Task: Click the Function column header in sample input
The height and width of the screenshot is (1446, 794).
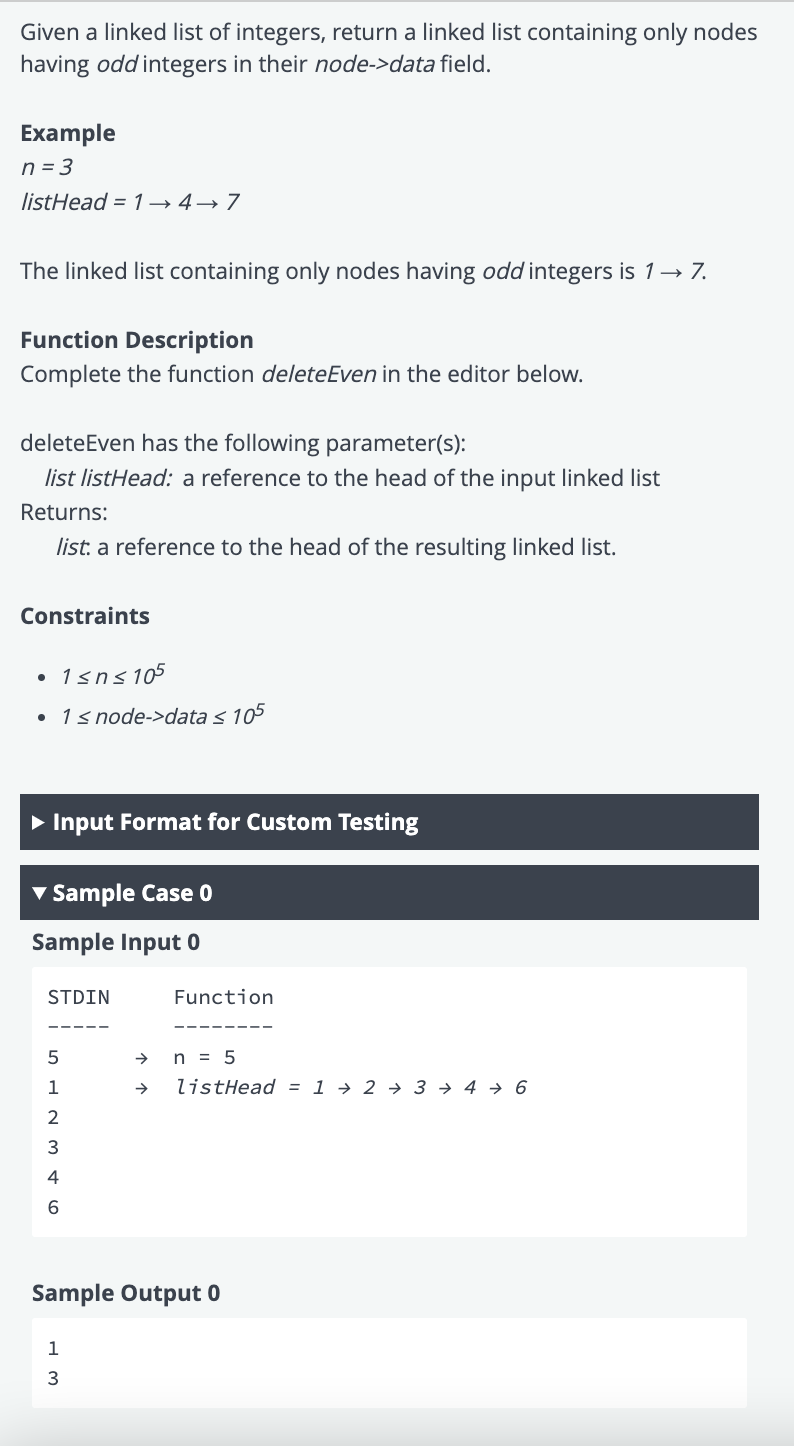Action: (223, 997)
